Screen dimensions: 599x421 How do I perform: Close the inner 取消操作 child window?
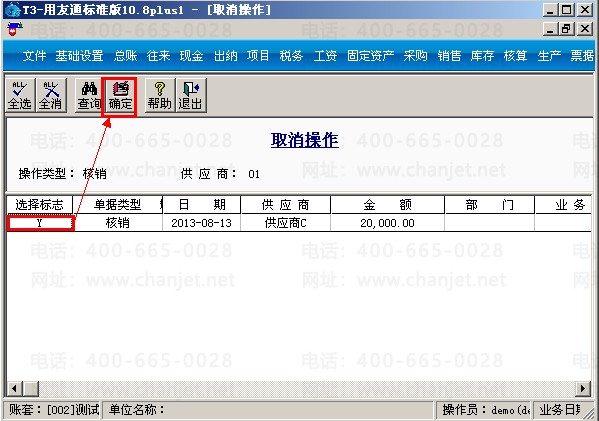pos(585,29)
